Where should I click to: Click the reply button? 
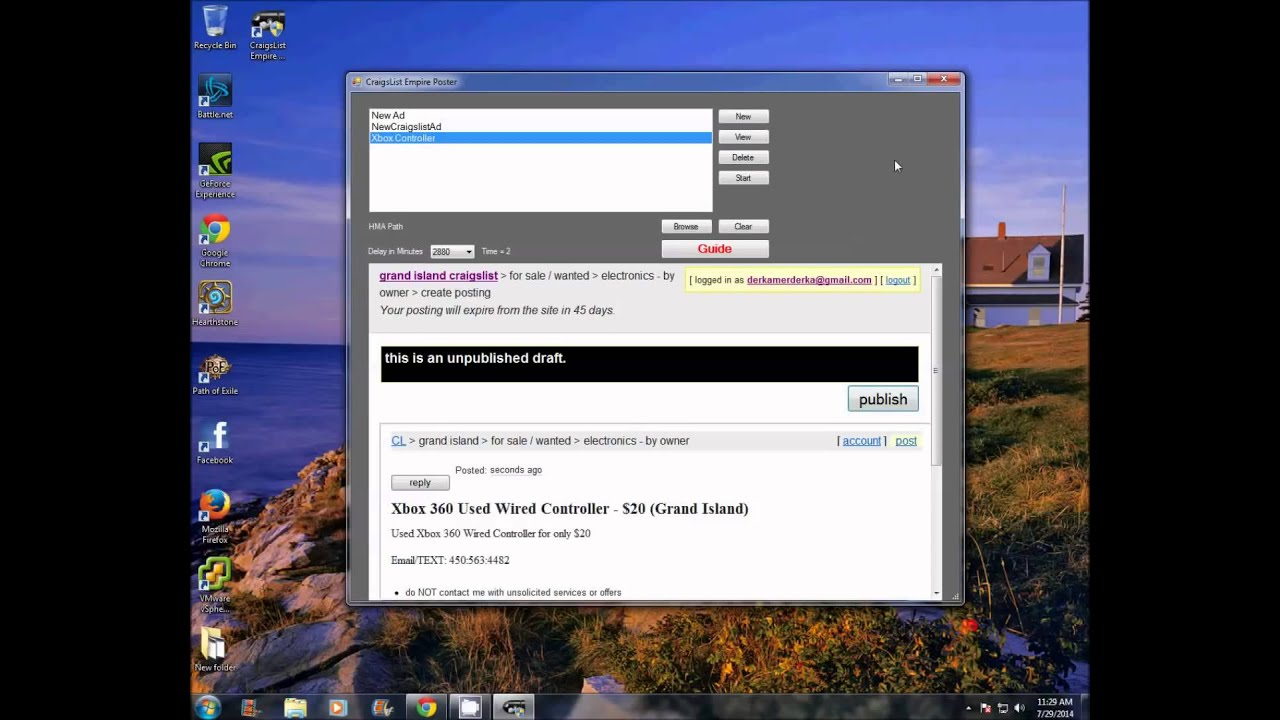click(x=420, y=483)
